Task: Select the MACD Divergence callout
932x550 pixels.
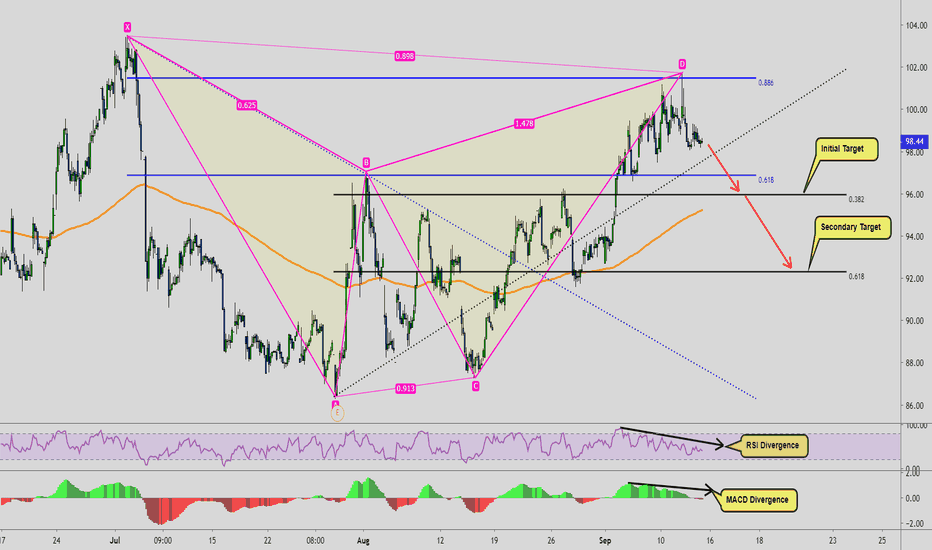Action: (757, 500)
